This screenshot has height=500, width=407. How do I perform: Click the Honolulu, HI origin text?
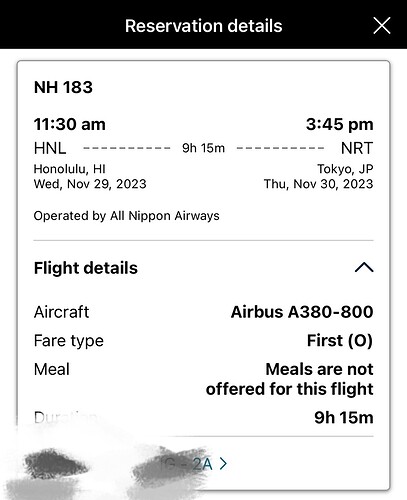(70, 169)
